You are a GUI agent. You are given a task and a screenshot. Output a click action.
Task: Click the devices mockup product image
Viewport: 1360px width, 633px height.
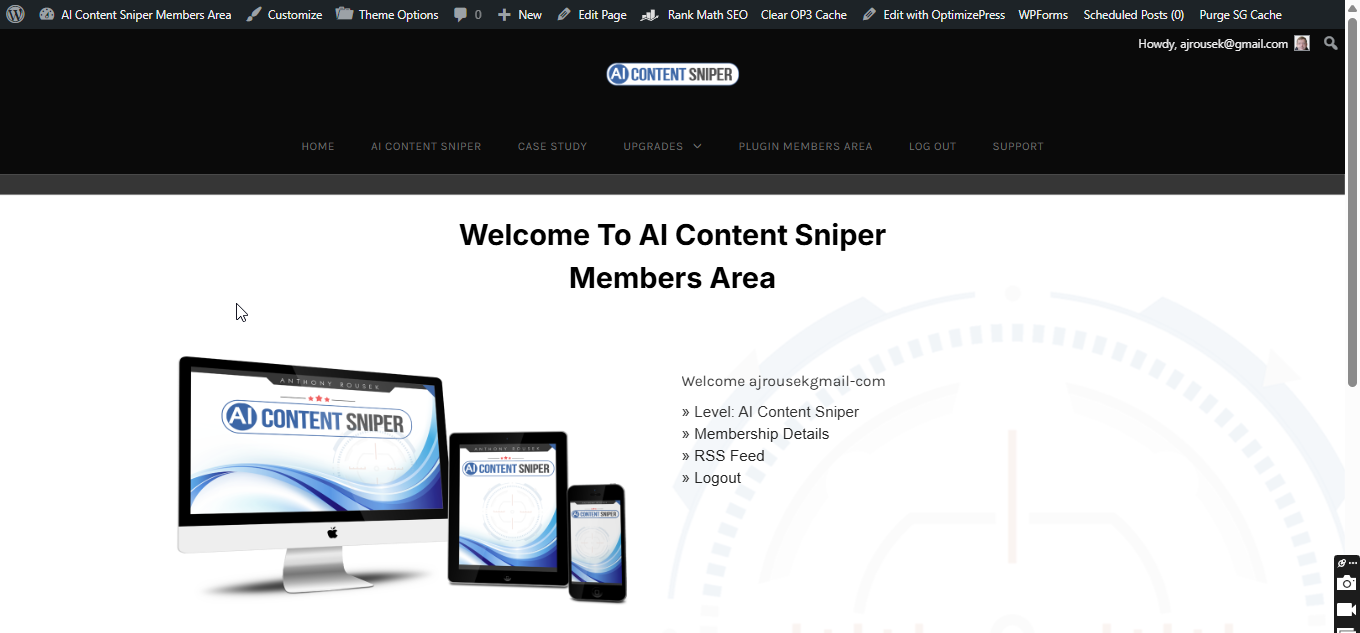[402, 478]
